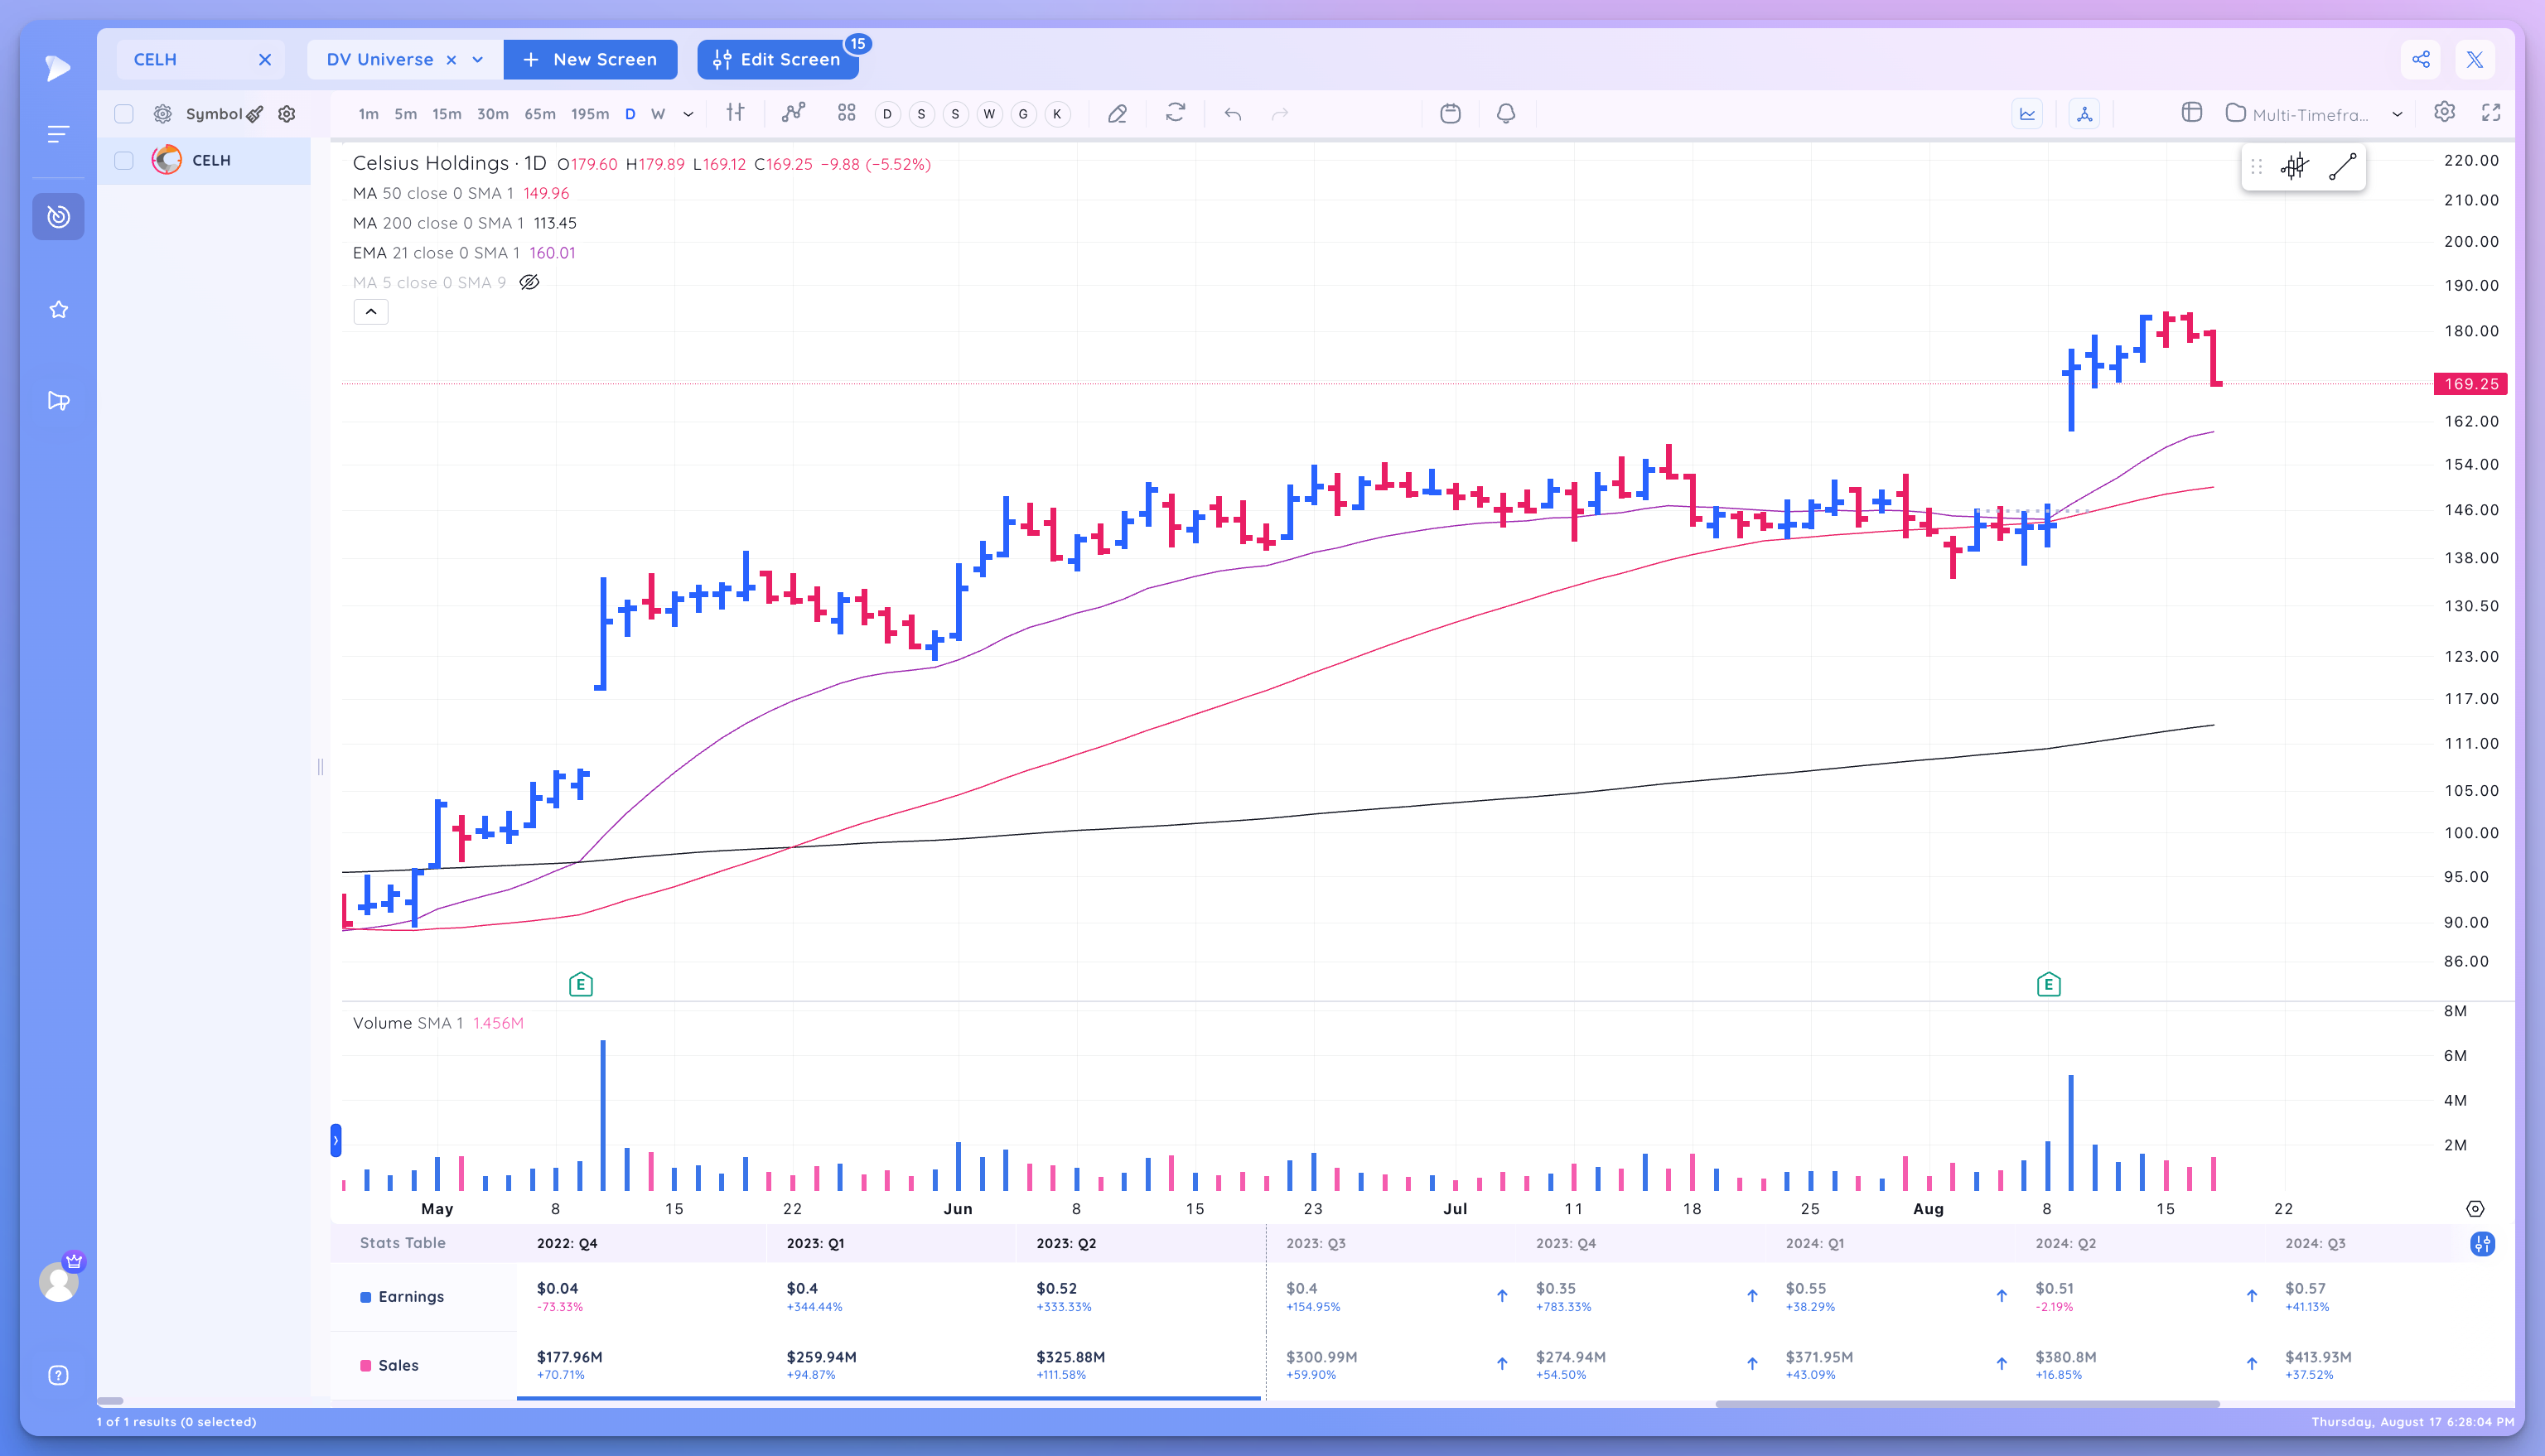Check the CELH row checkbox

[124, 160]
